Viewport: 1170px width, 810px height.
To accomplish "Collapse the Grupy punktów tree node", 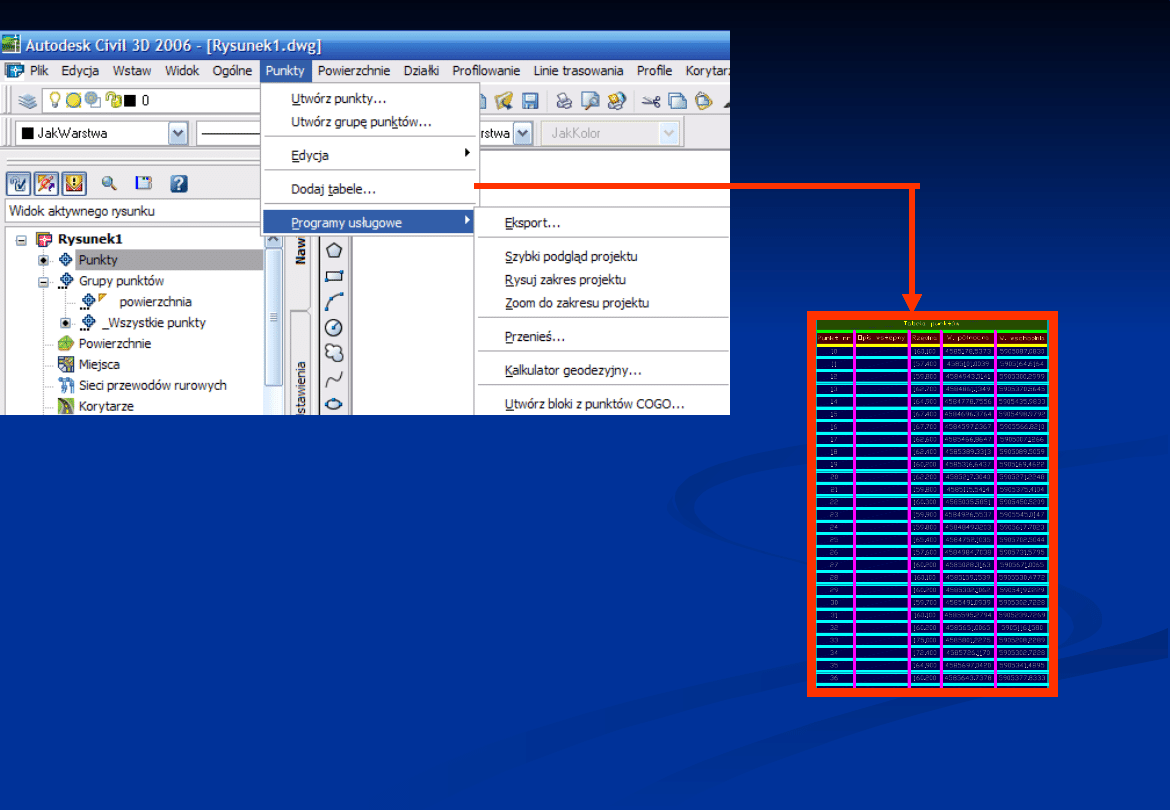I will [43, 281].
